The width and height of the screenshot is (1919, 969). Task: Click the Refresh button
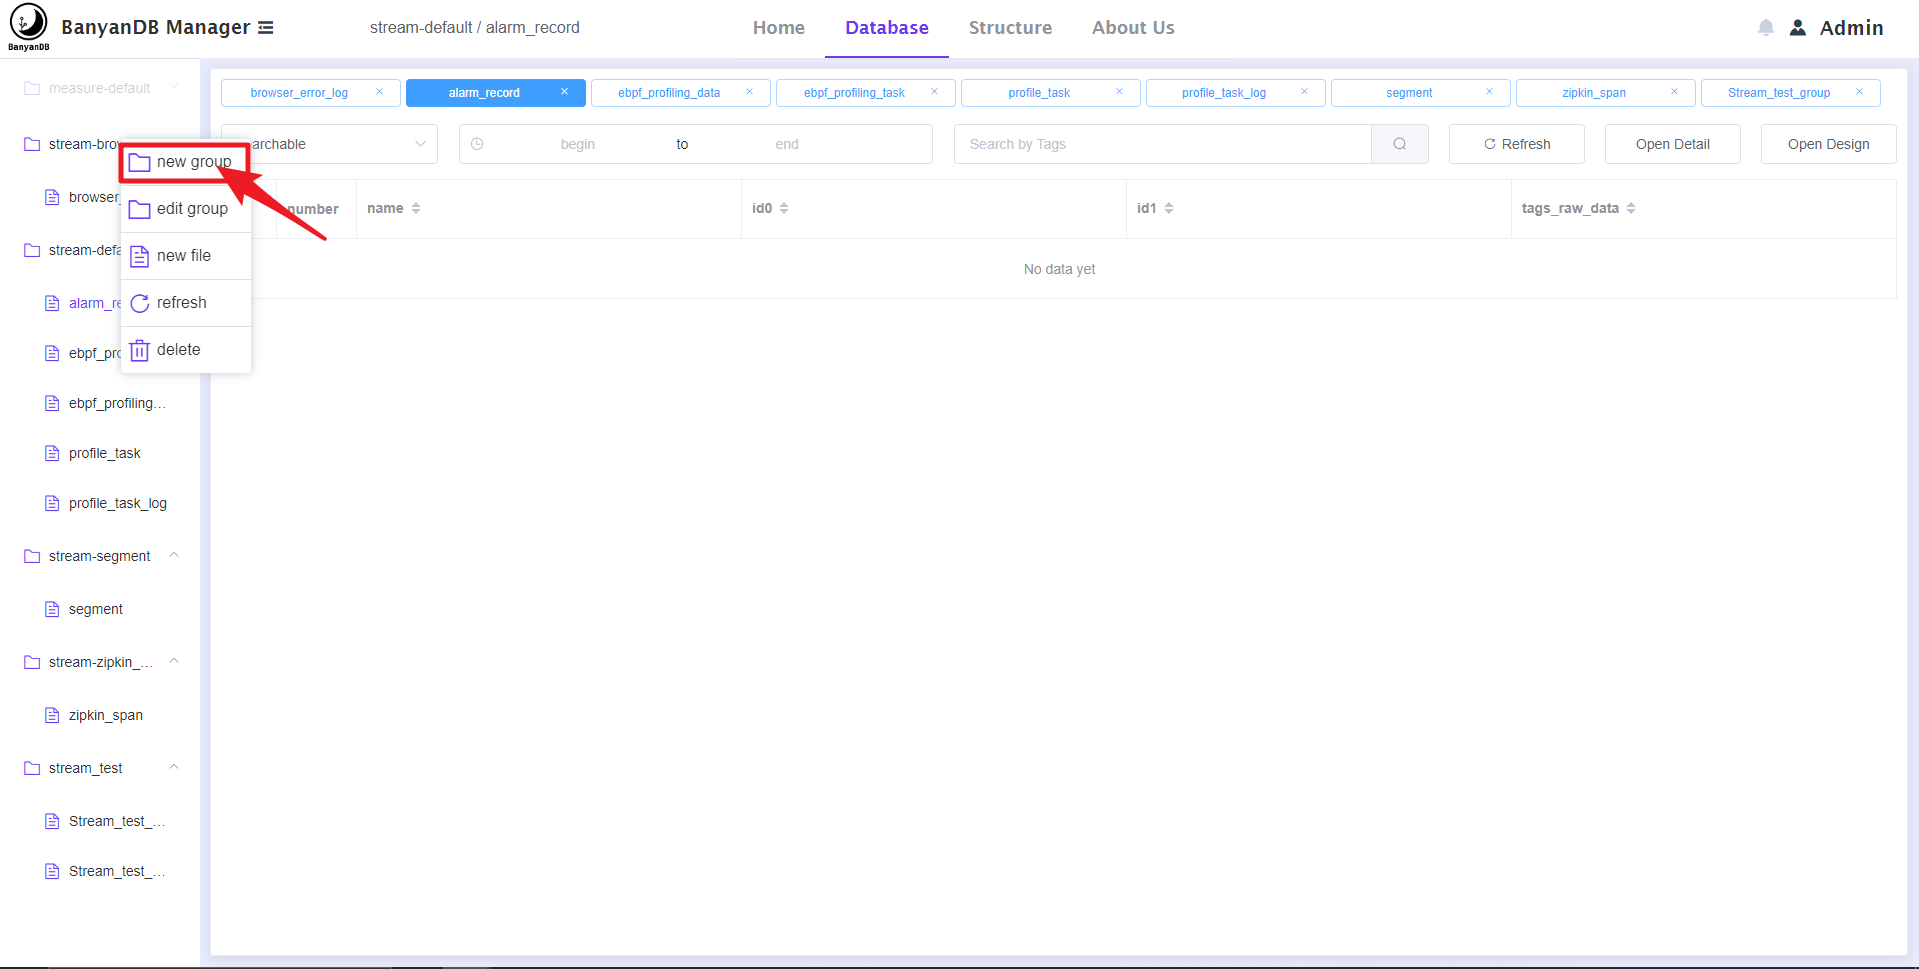click(1517, 144)
